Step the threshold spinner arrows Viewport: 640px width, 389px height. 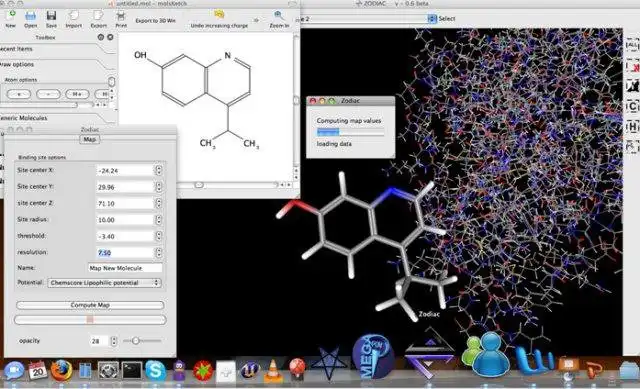pos(159,236)
